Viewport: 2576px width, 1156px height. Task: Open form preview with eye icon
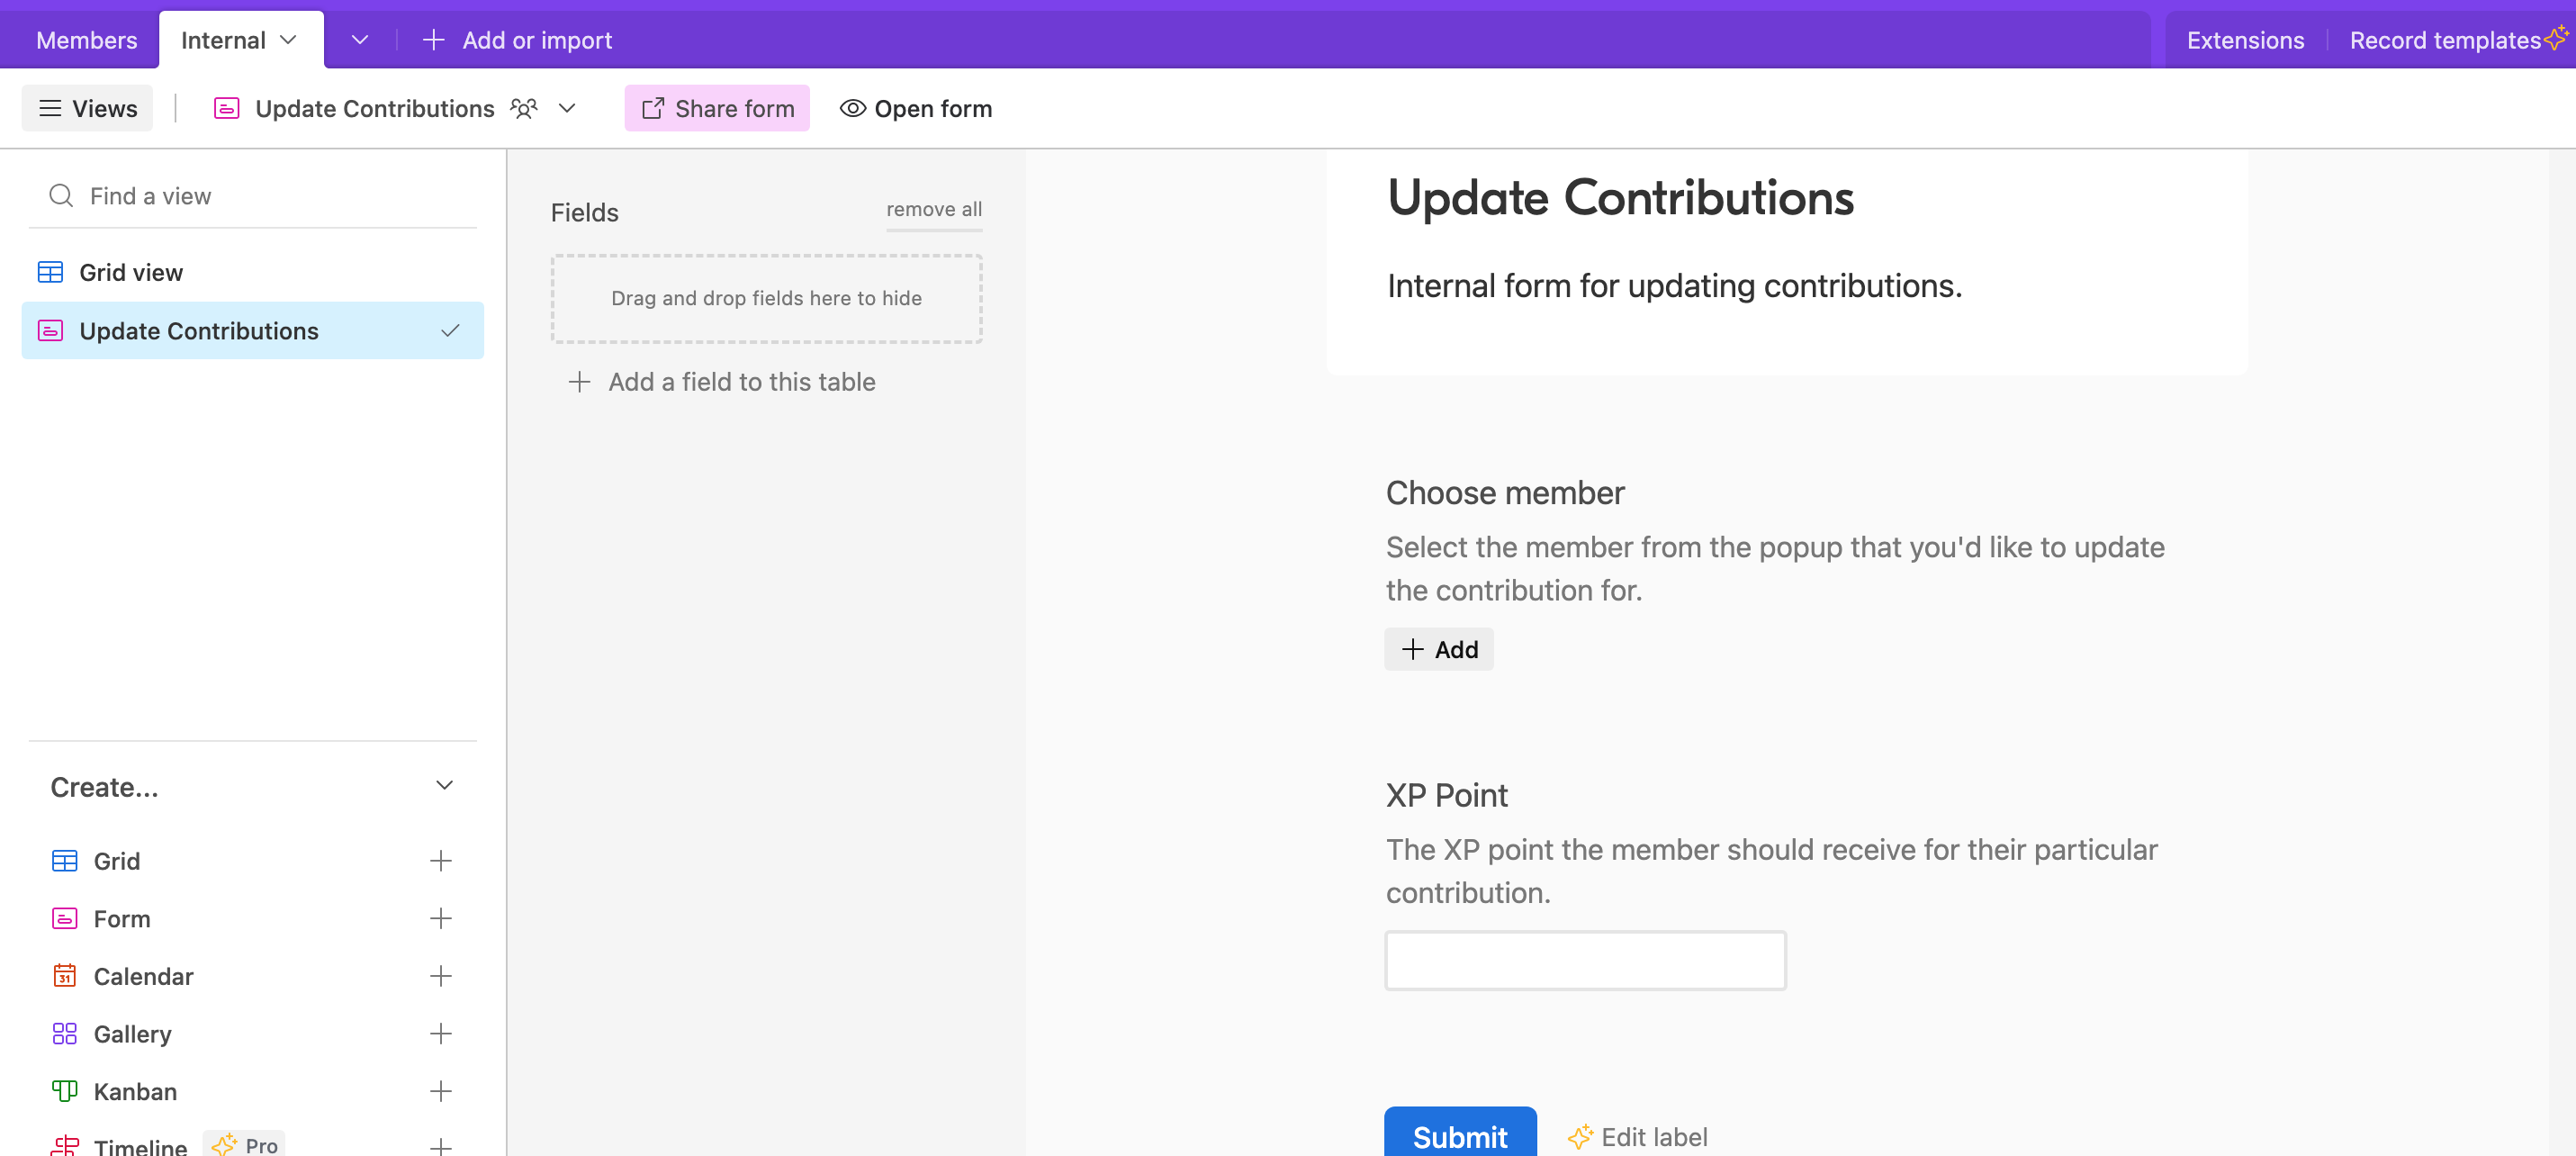click(x=916, y=108)
